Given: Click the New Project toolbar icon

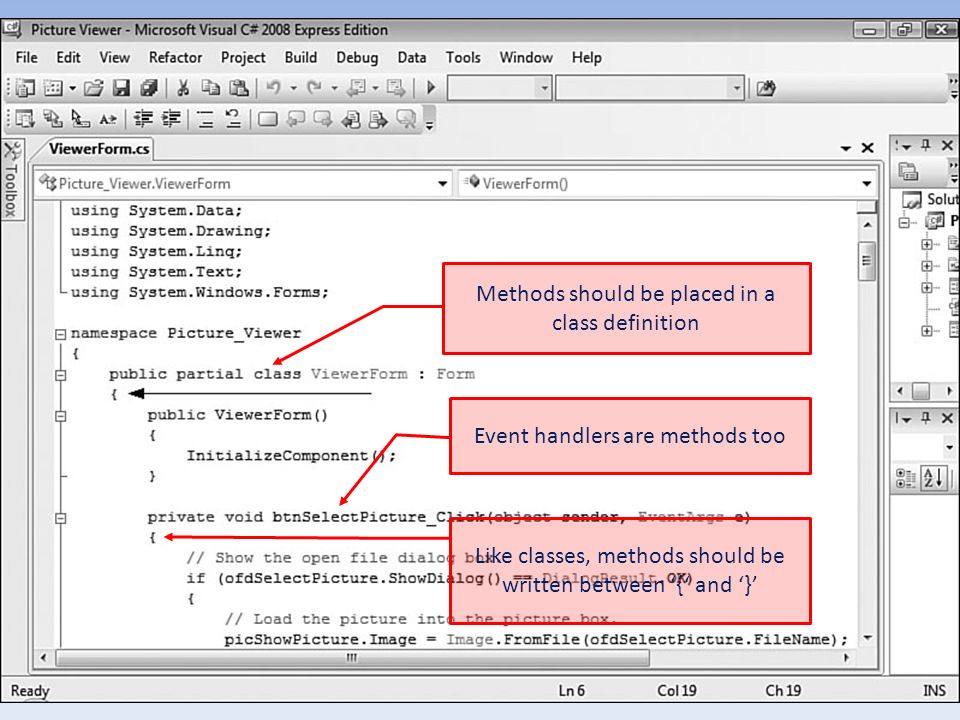Looking at the screenshot, I should point(25,88).
